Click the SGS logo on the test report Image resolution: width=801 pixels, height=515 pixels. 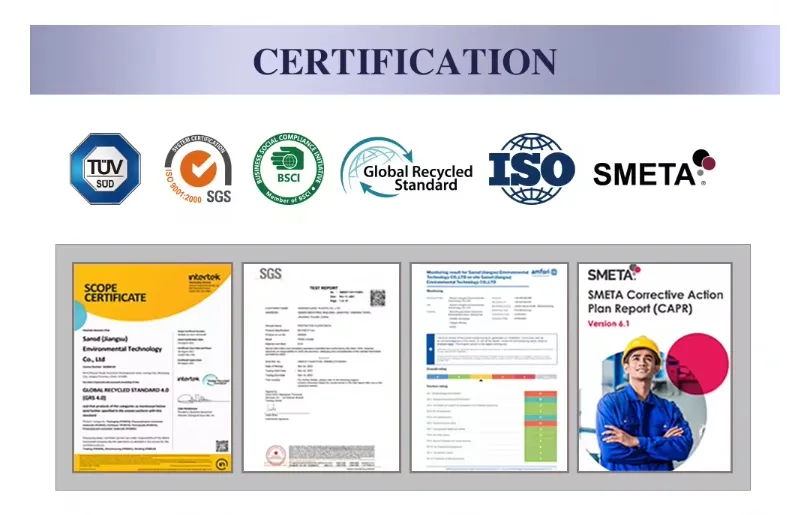click(270, 274)
